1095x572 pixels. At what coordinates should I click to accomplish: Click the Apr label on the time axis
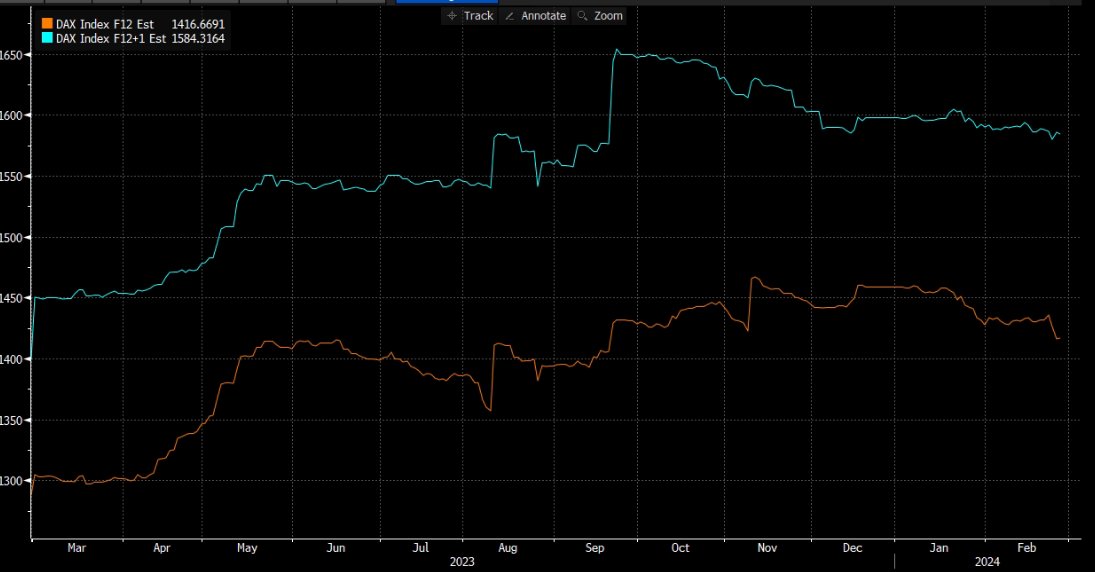(161, 548)
